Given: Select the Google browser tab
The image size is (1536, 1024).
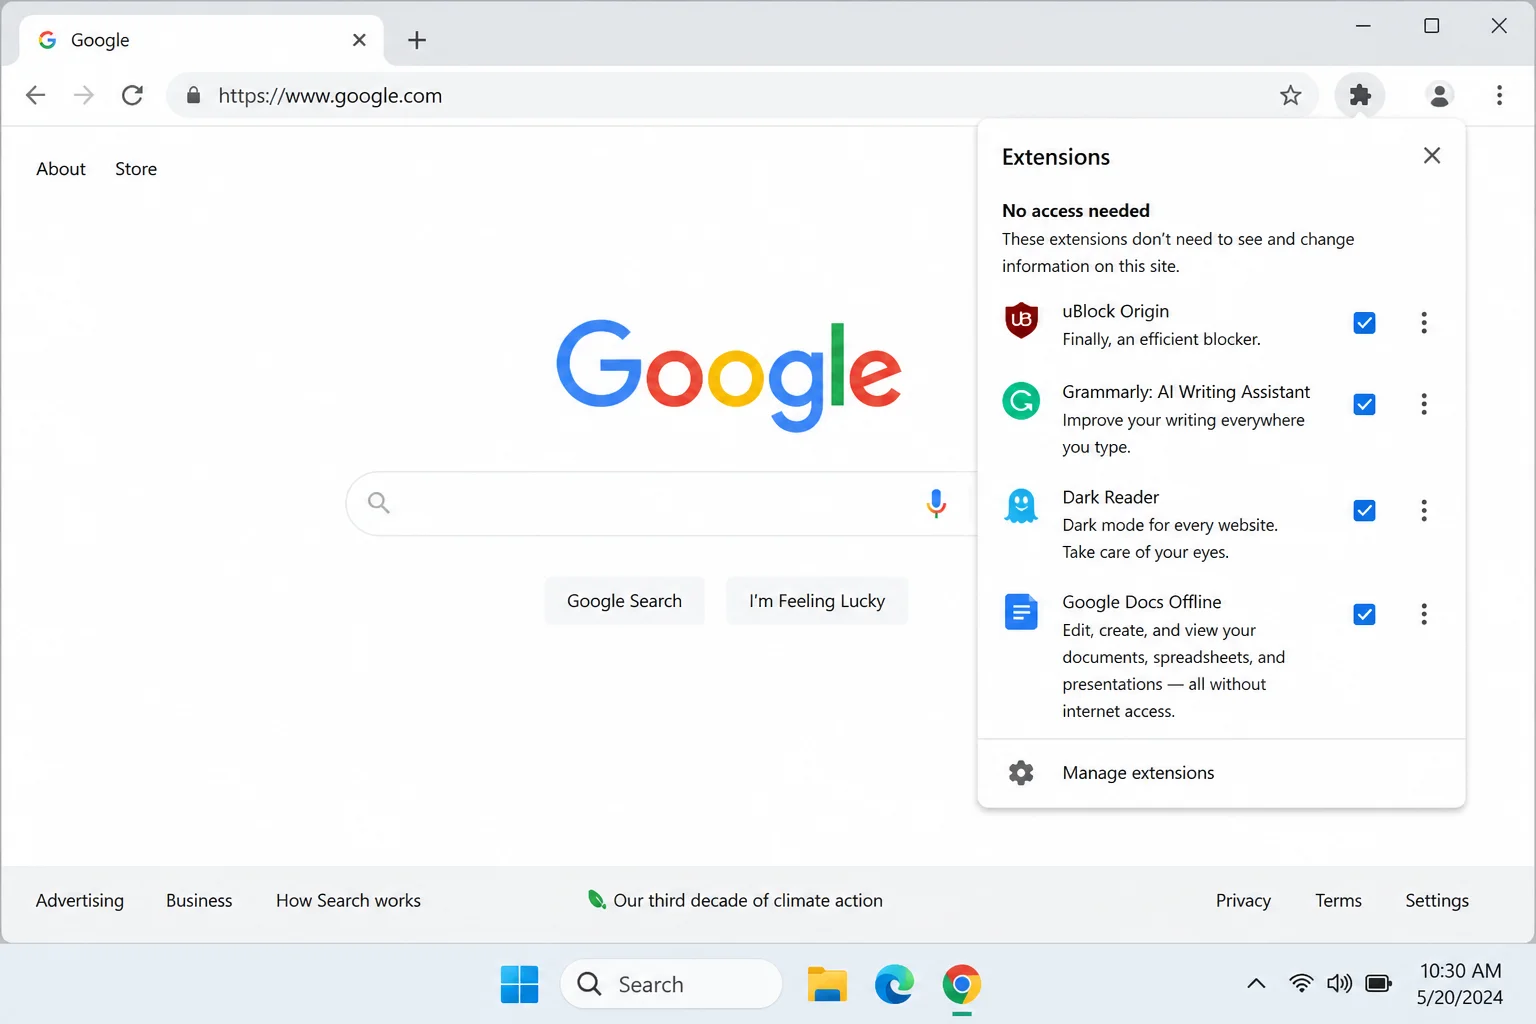Looking at the screenshot, I should tap(201, 40).
